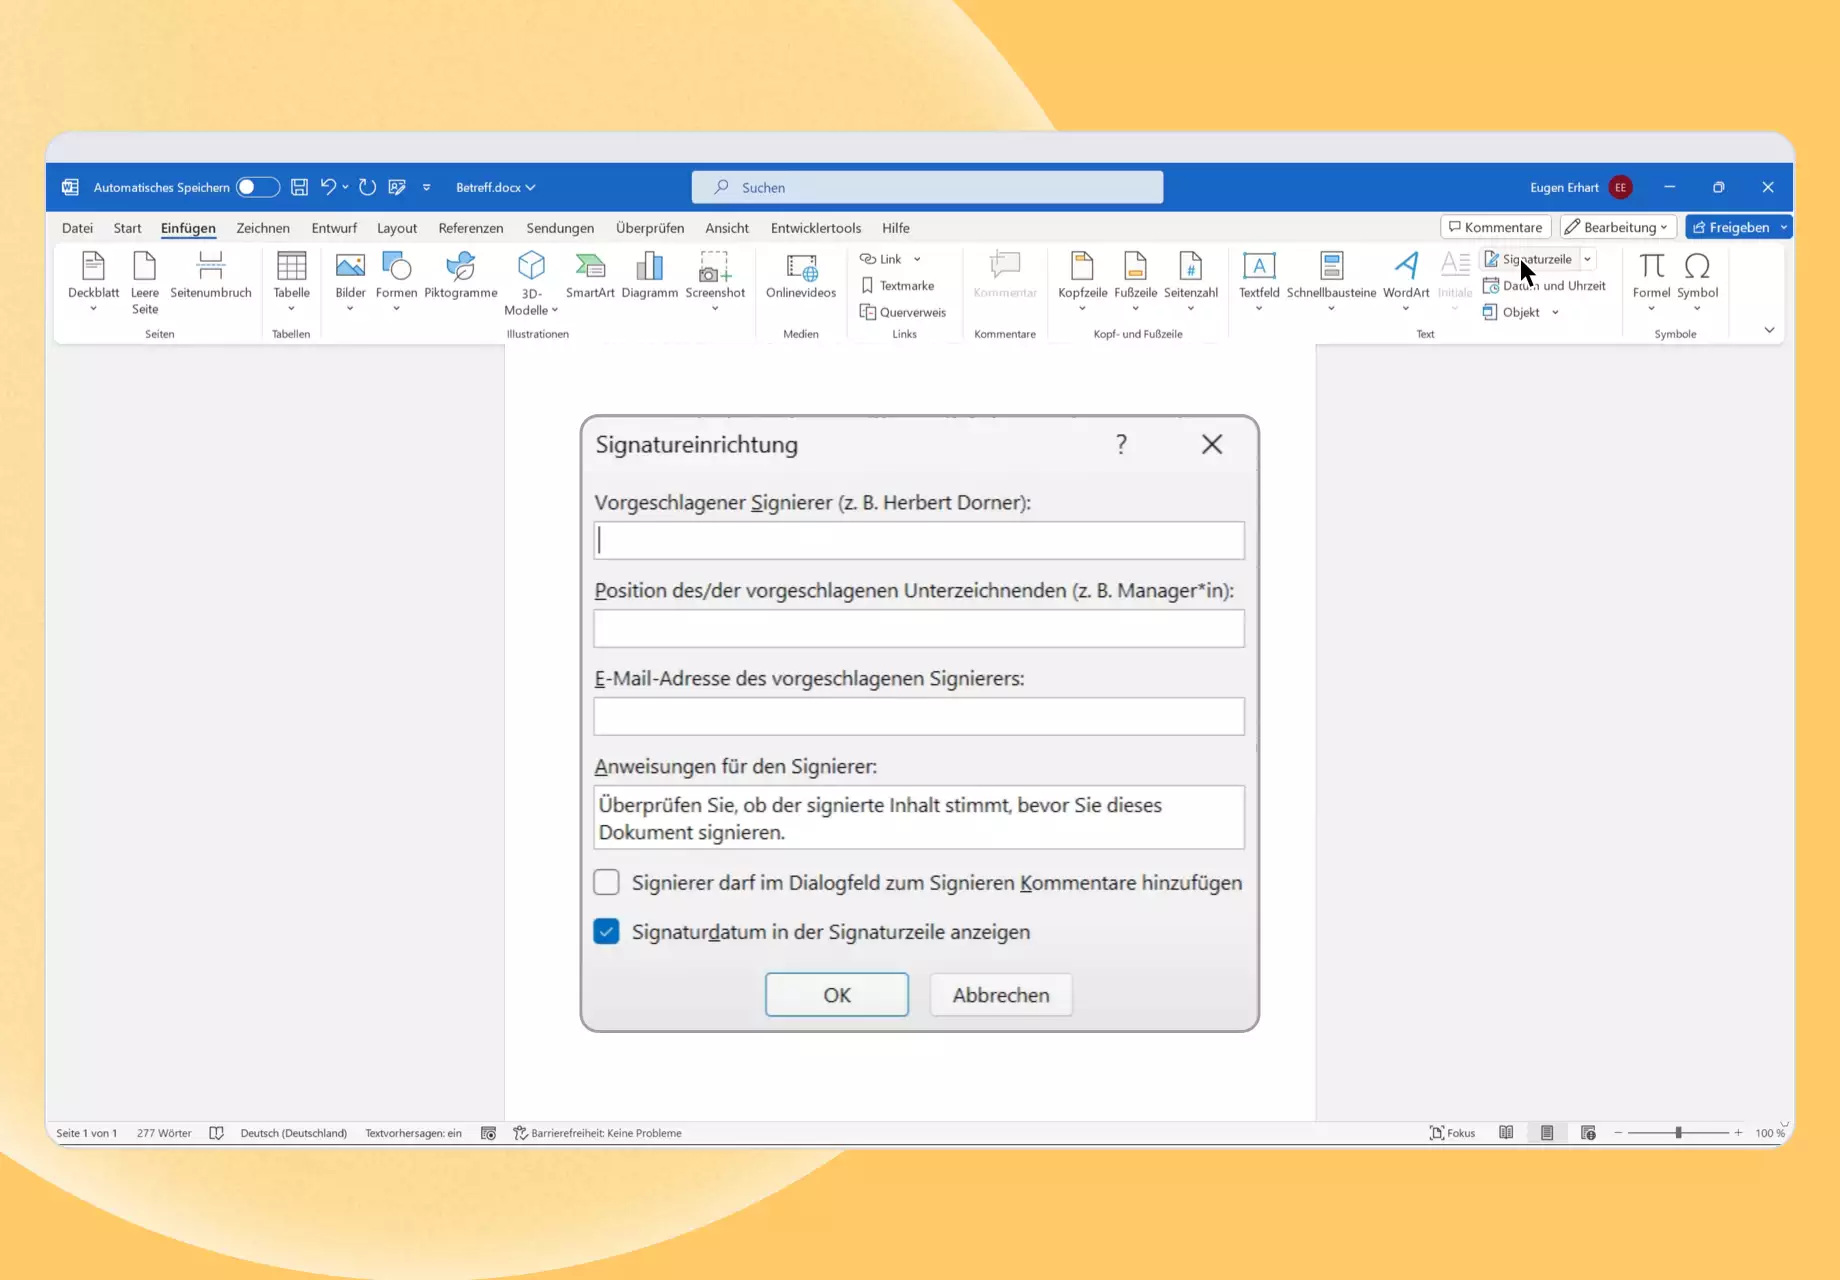Open Barrierefreiheit: Keine Probleme status
The width and height of the screenshot is (1840, 1280).
pos(597,1133)
